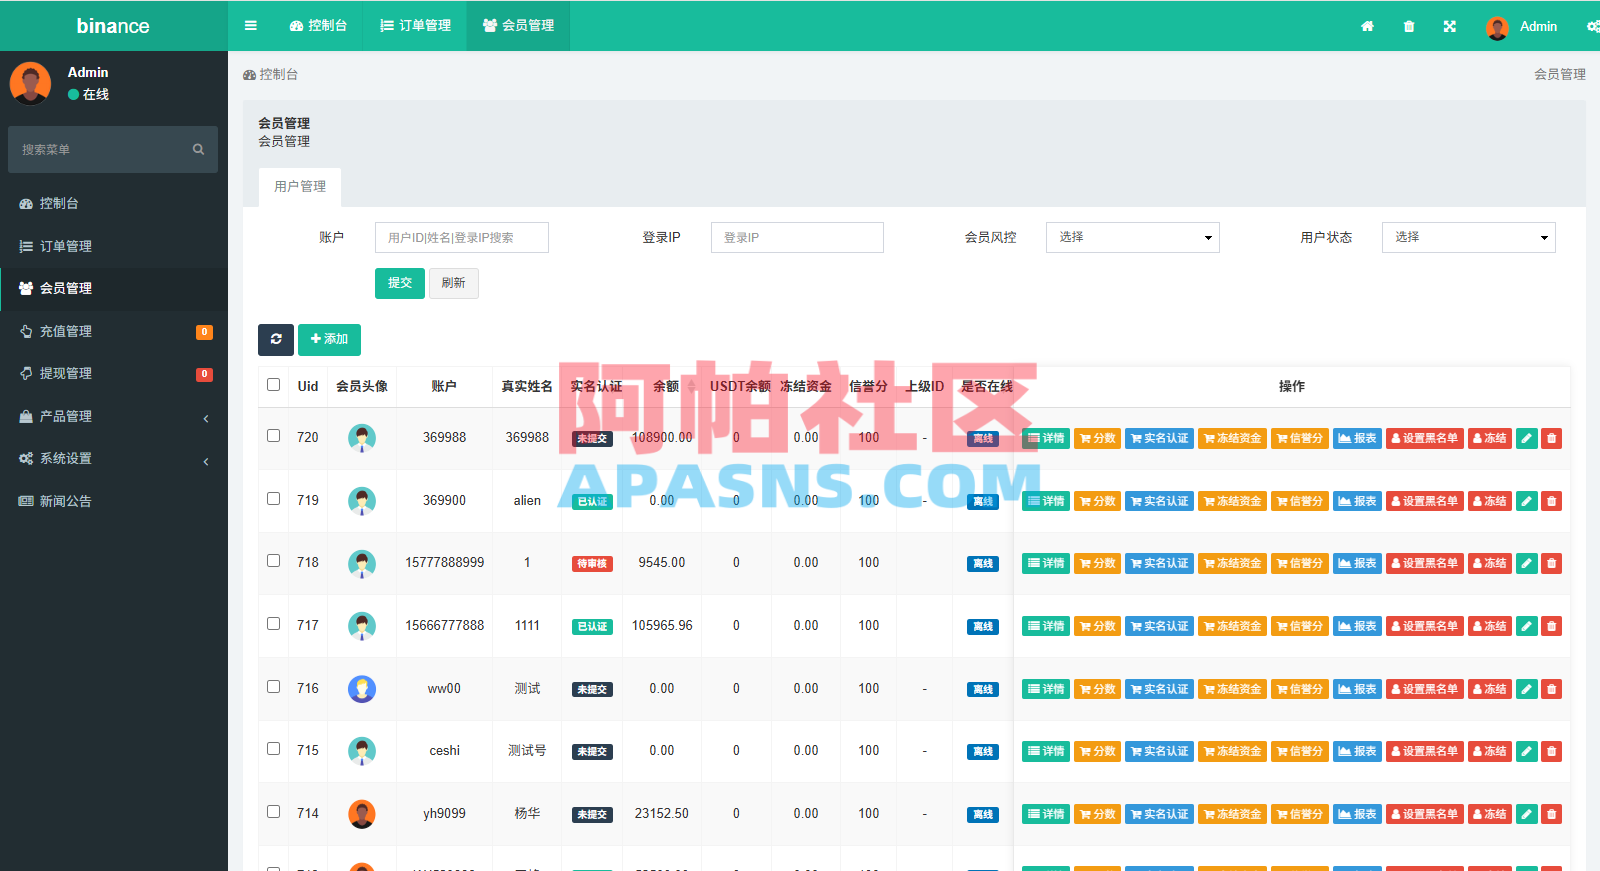Check the checkbox for Uid 720
Screen dimensions: 1600x871
[274, 436]
